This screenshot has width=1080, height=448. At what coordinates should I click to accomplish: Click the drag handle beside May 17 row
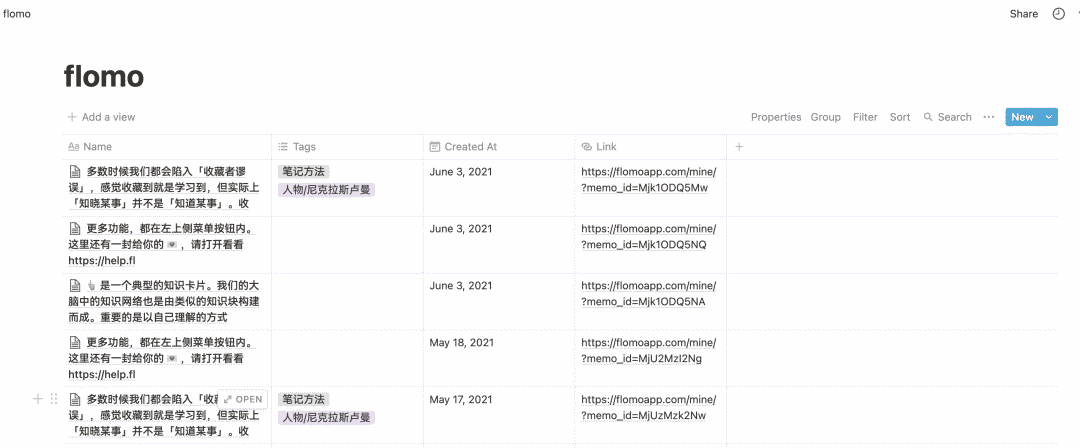point(54,399)
